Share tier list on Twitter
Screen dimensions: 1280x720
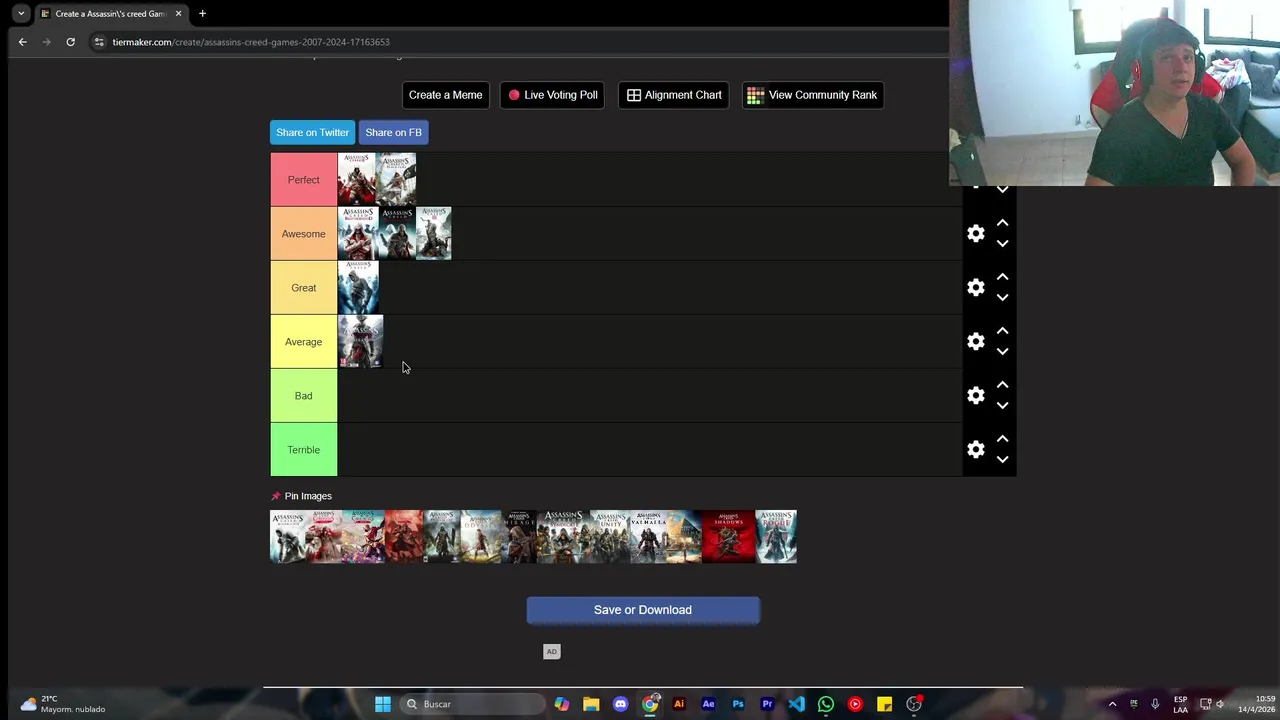pyautogui.click(x=312, y=132)
